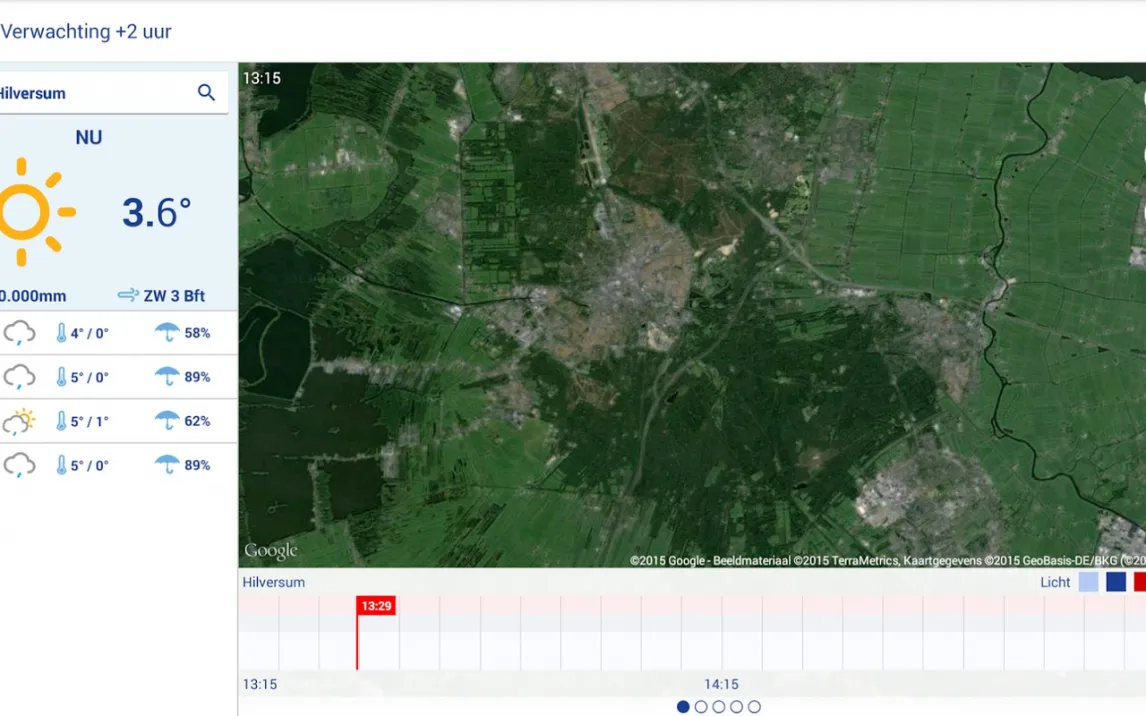Open the forecast row with 89% and 5° / 0° second
Image resolution: width=1146 pixels, height=716 pixels.
pos(118,377)
